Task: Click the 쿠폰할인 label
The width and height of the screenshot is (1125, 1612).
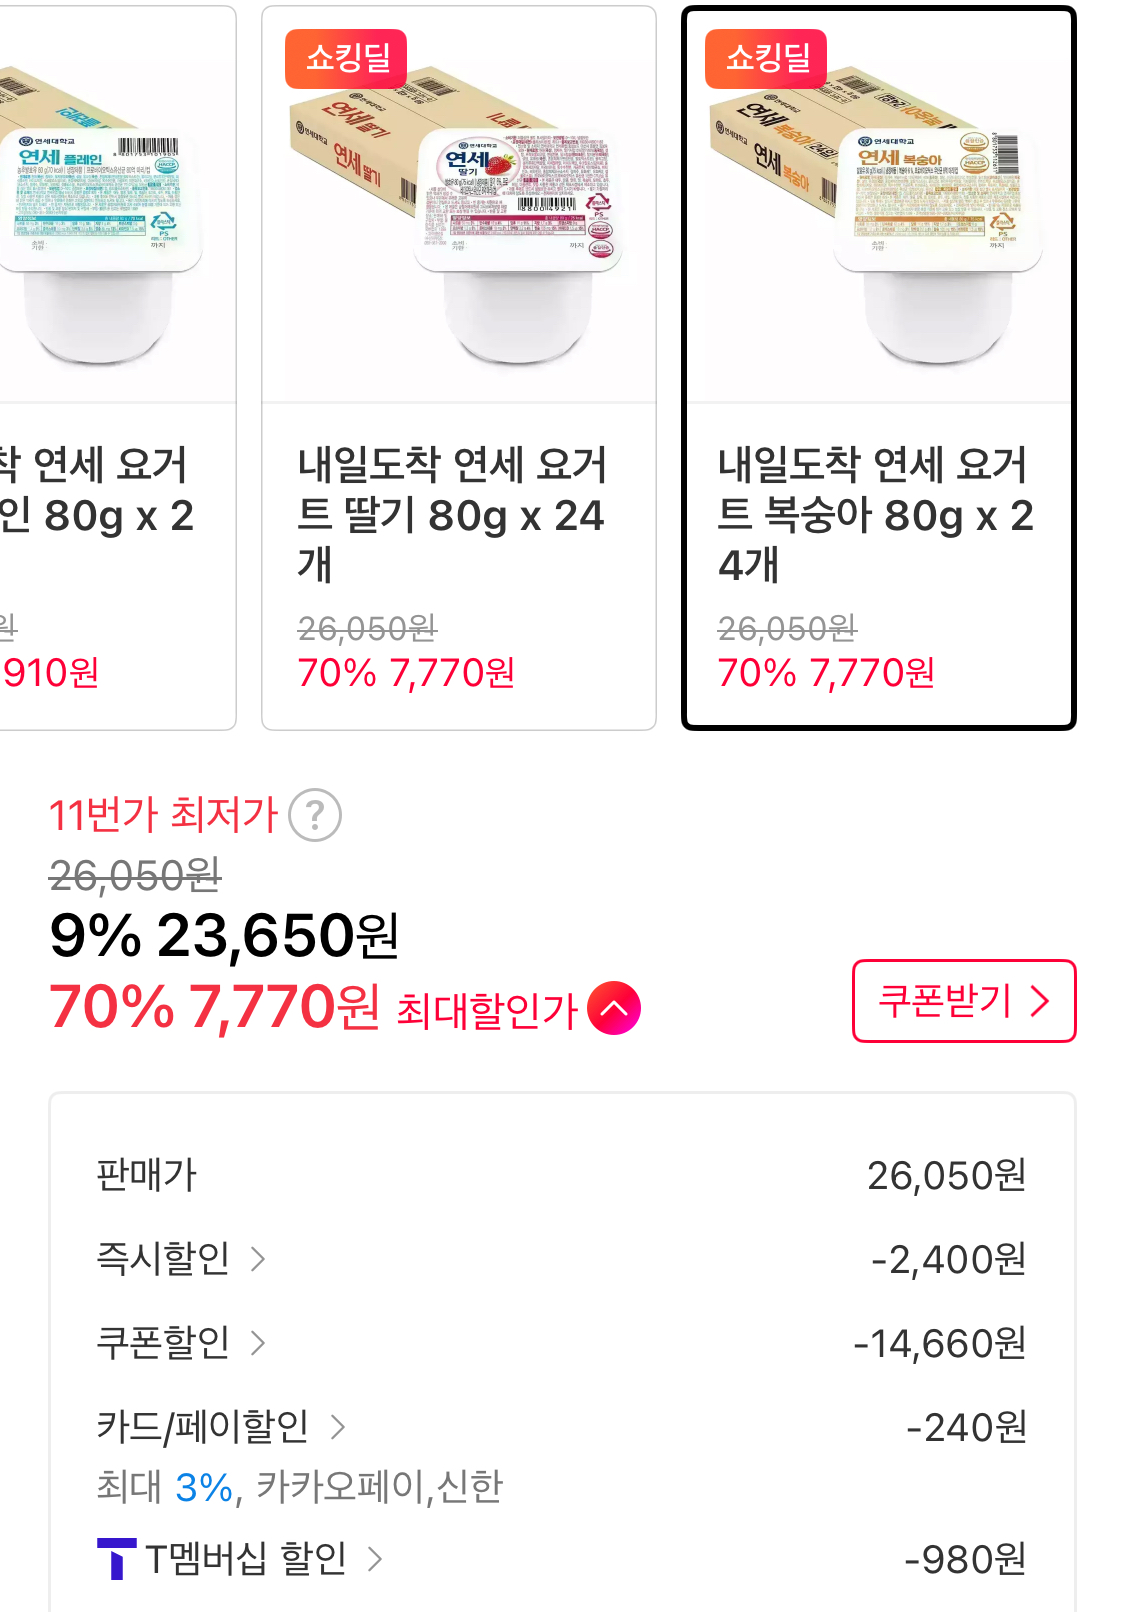Action: pyautogui.click(x=163, y=1343)
